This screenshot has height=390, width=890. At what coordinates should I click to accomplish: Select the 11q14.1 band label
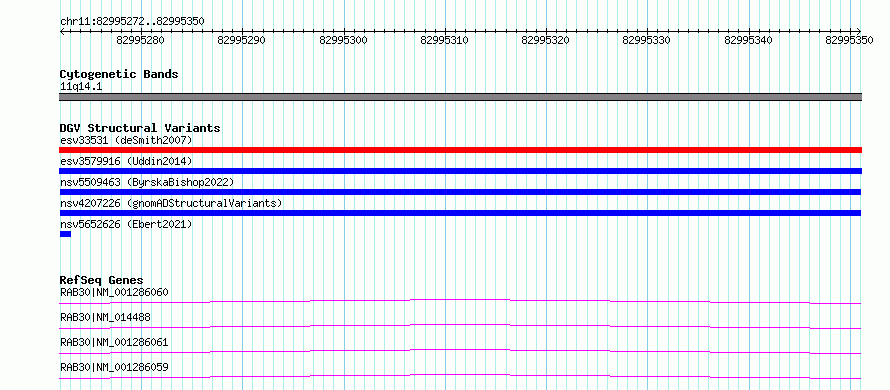tap(81, 87)
